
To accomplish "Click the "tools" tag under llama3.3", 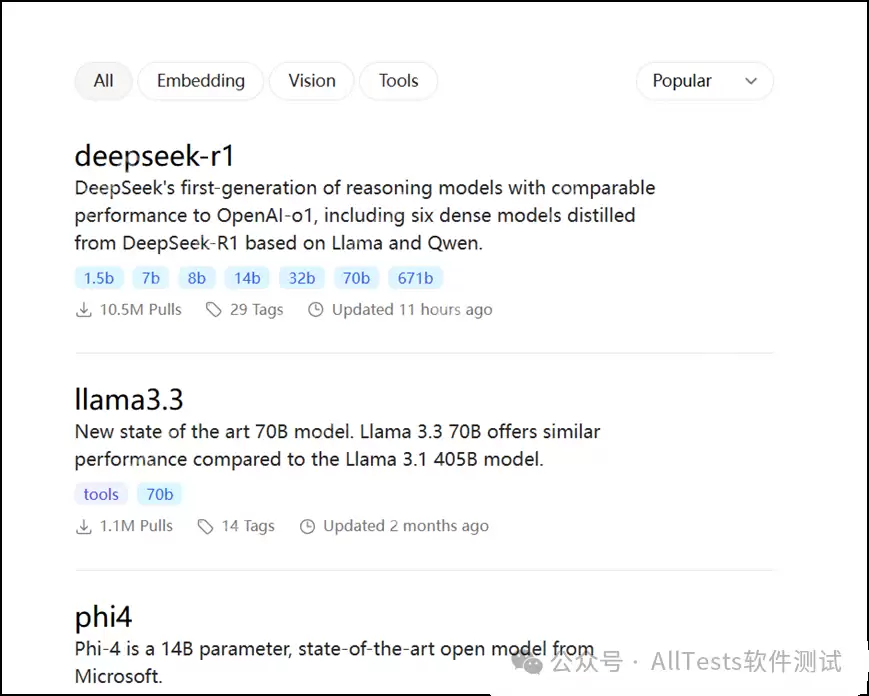I will click(100, 493).
